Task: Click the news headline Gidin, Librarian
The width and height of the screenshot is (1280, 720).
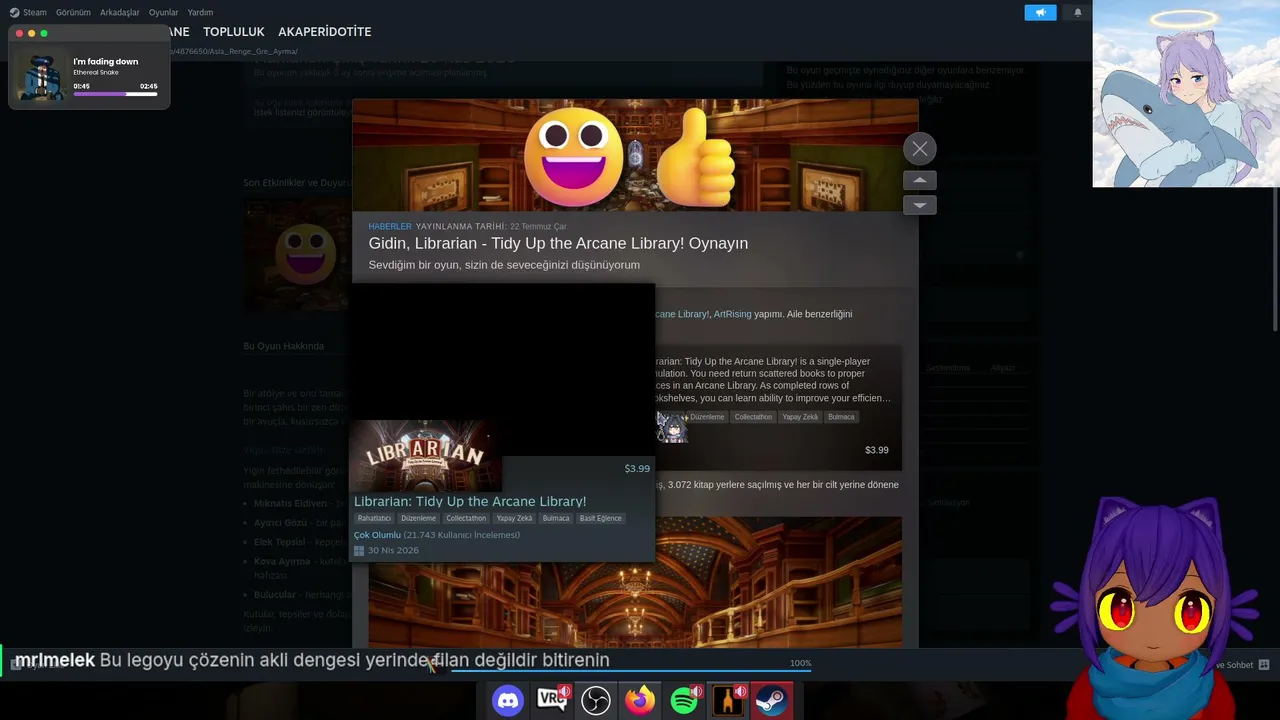Action: [558, 243]
